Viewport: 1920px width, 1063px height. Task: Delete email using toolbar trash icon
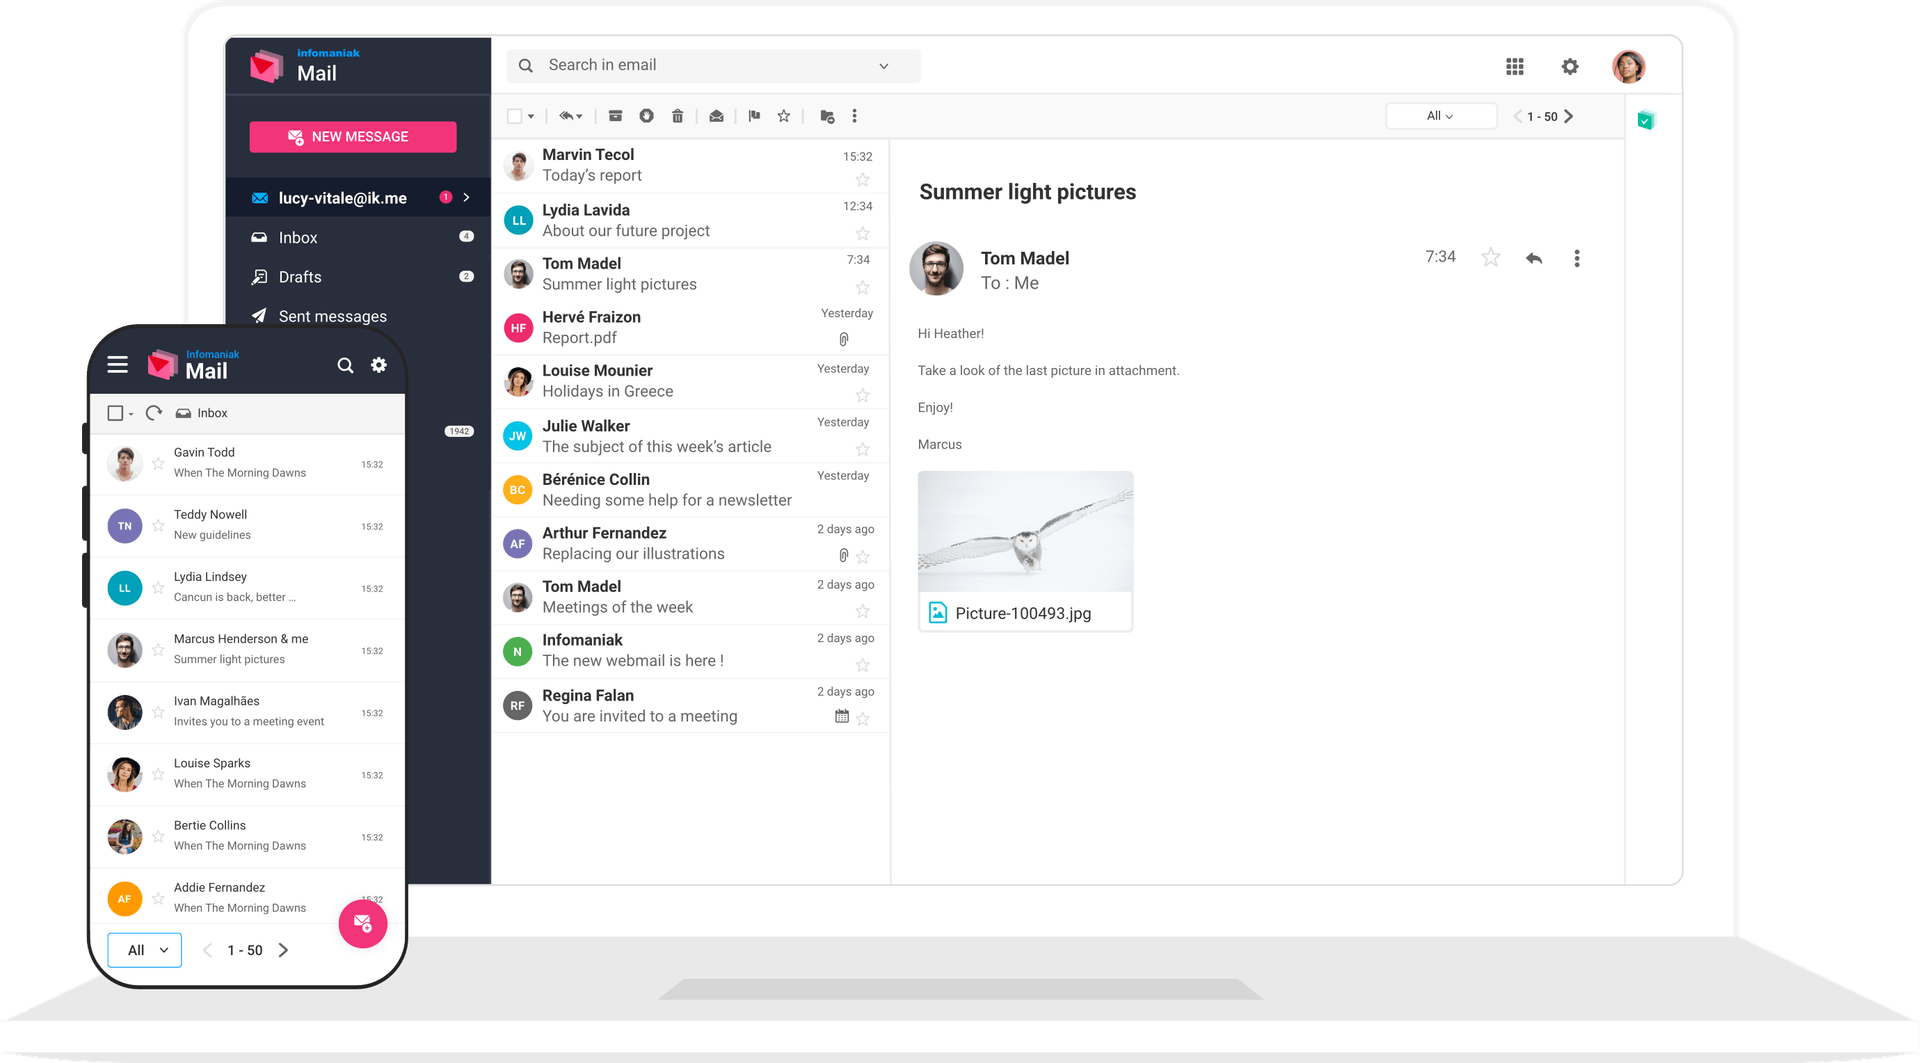coord(677,116)
